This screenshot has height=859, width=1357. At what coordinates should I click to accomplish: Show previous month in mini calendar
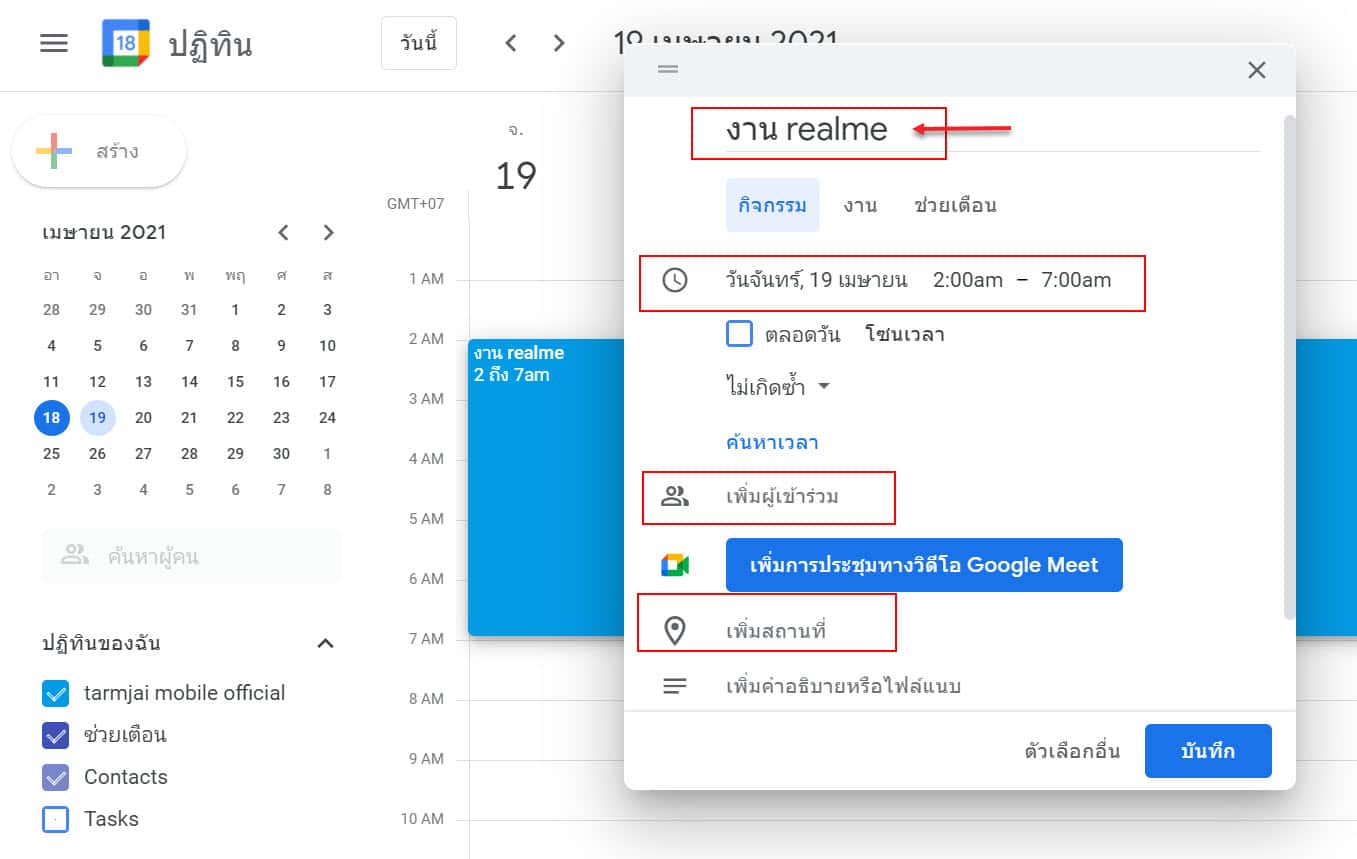point(284,233)
